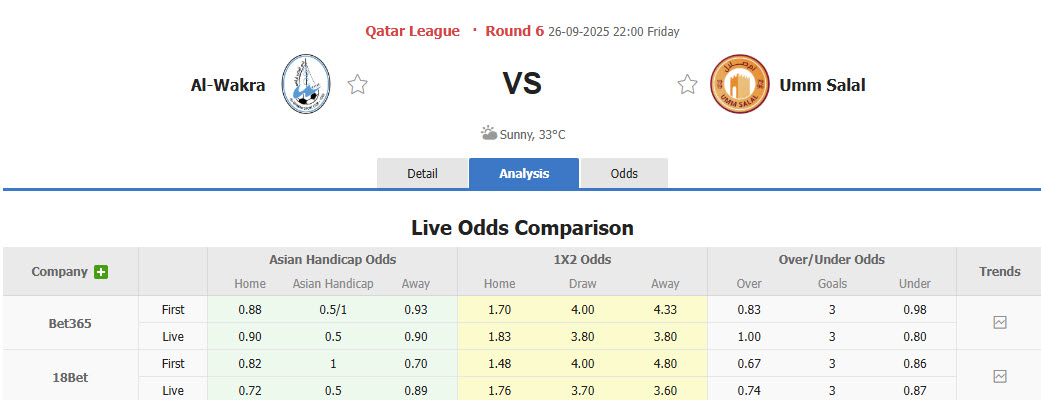Select the Analysis tab
The width and height of the screenshot is (1041, 400).
[x=524, y=173]
